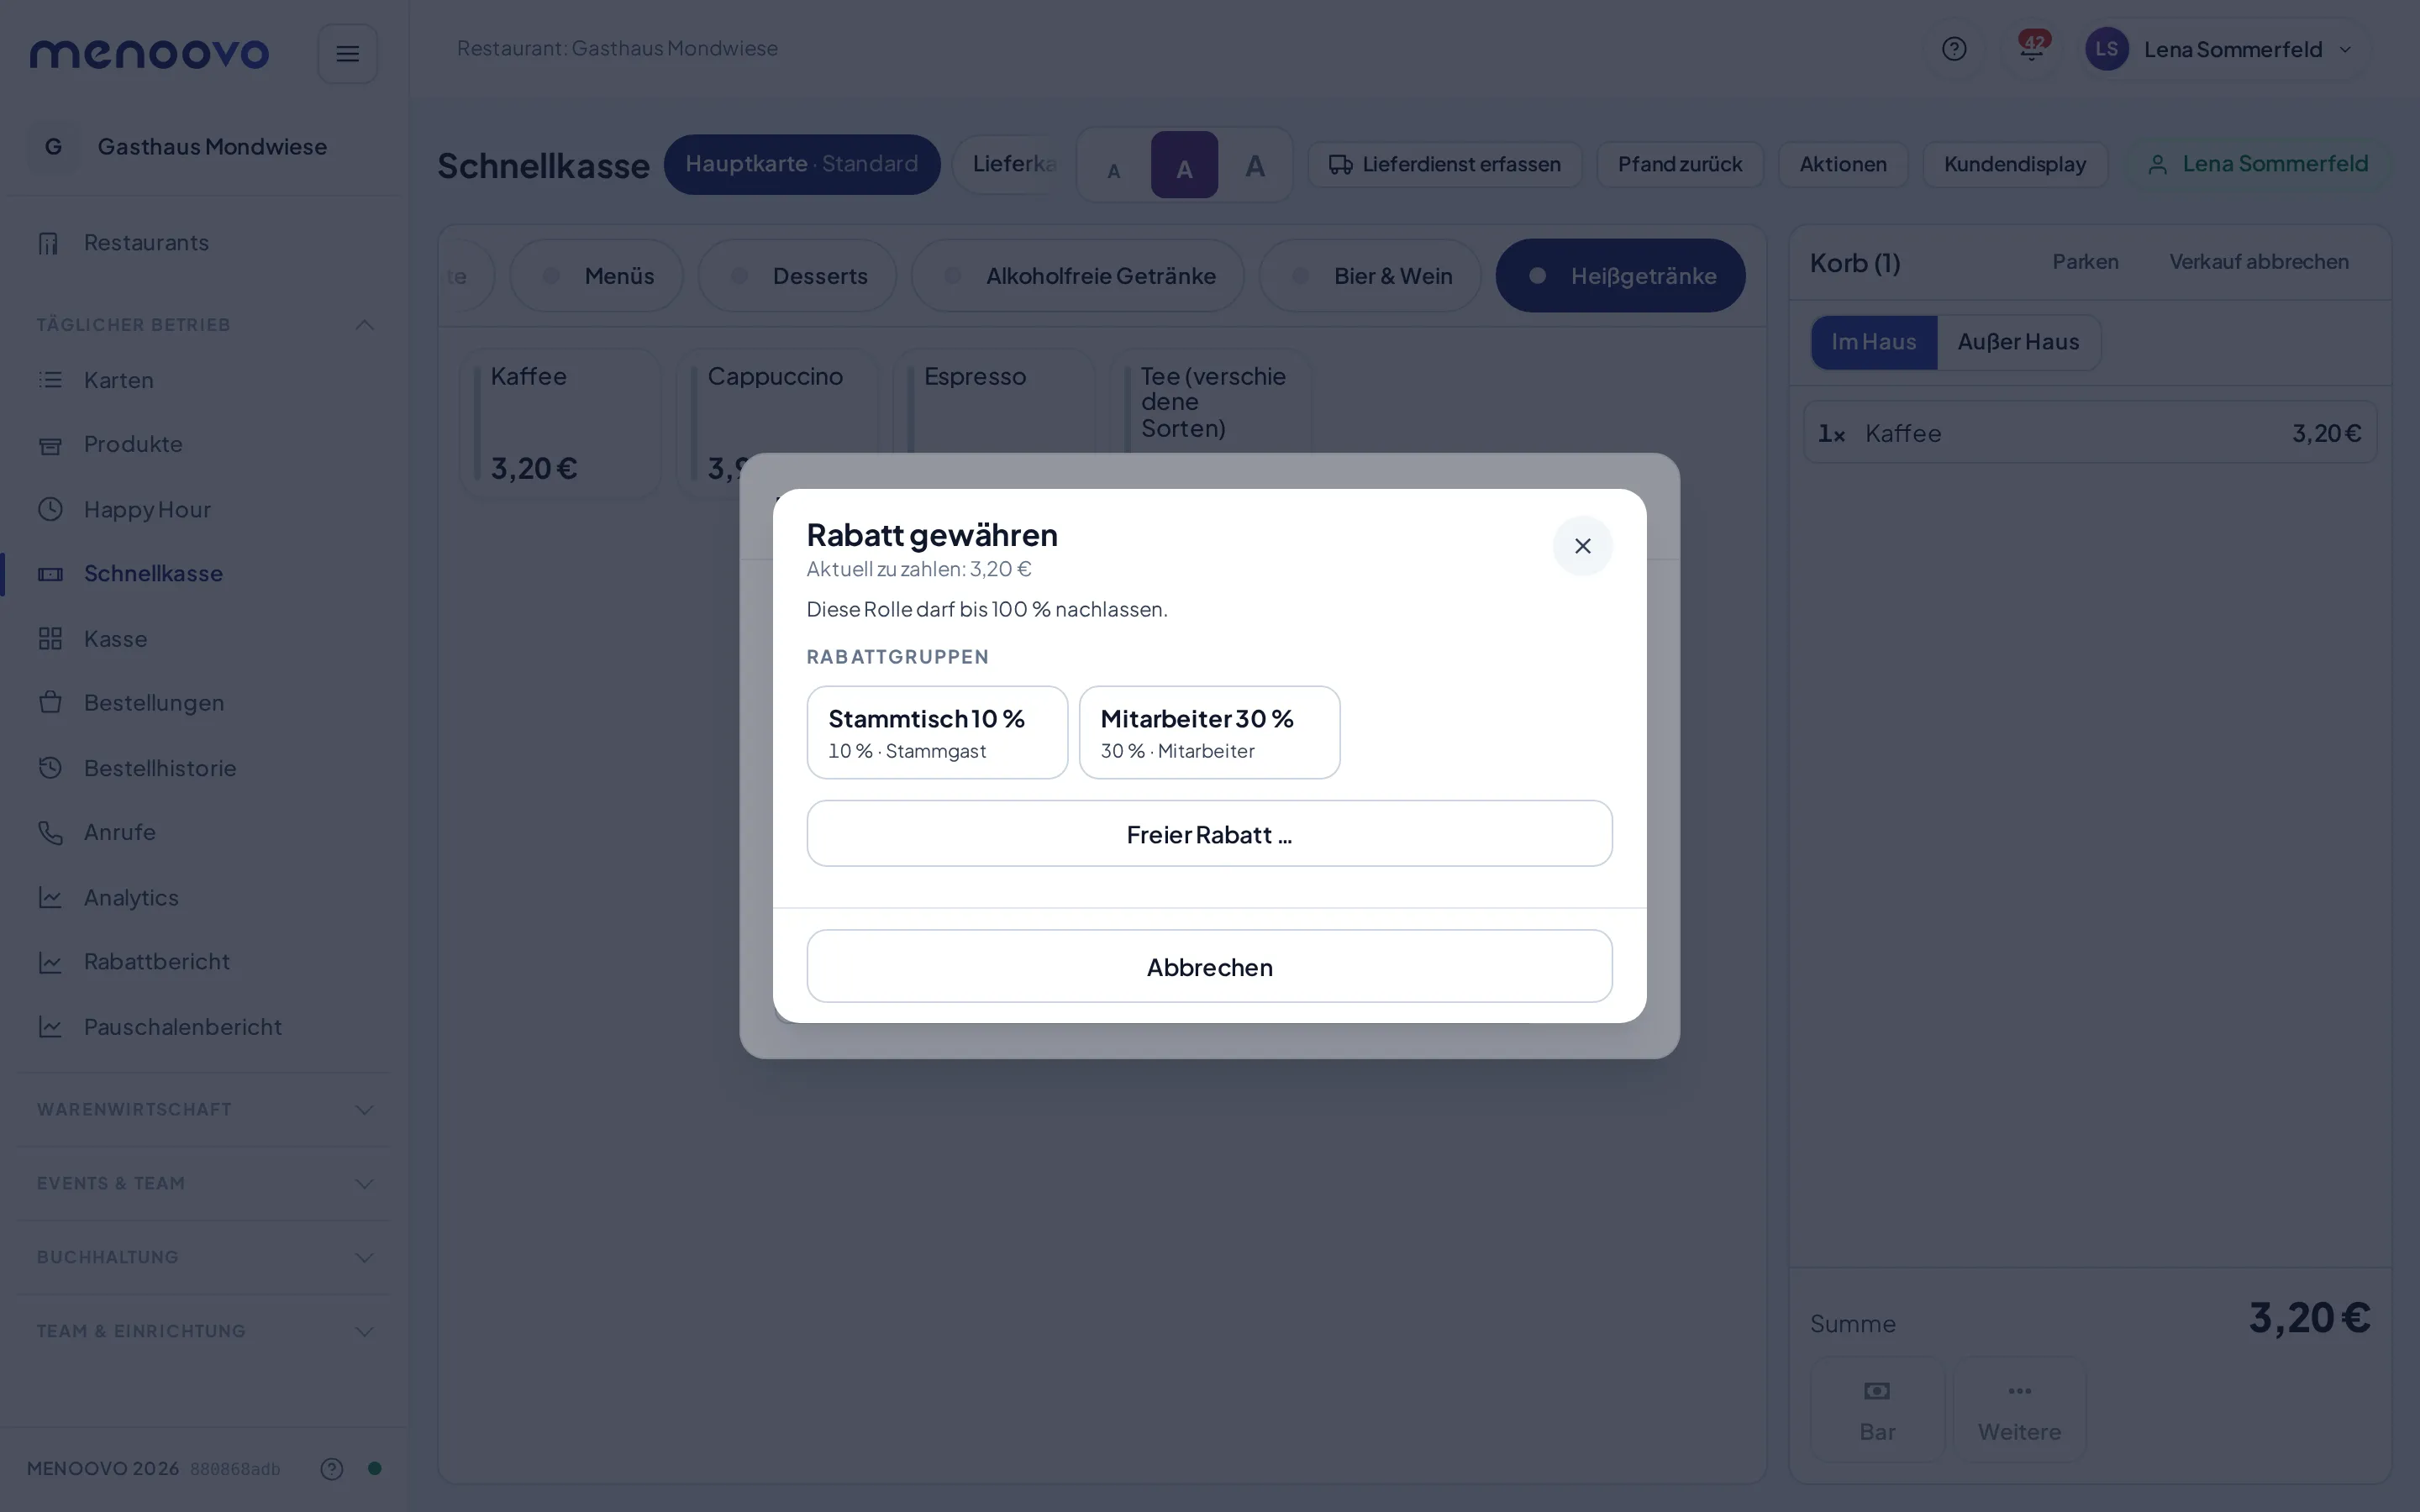Apply the Mitarbeiter 30 % discount group
The width and height of the screenshot is (2420, 1512).
pyautogui.click(x=1209, y=732)
